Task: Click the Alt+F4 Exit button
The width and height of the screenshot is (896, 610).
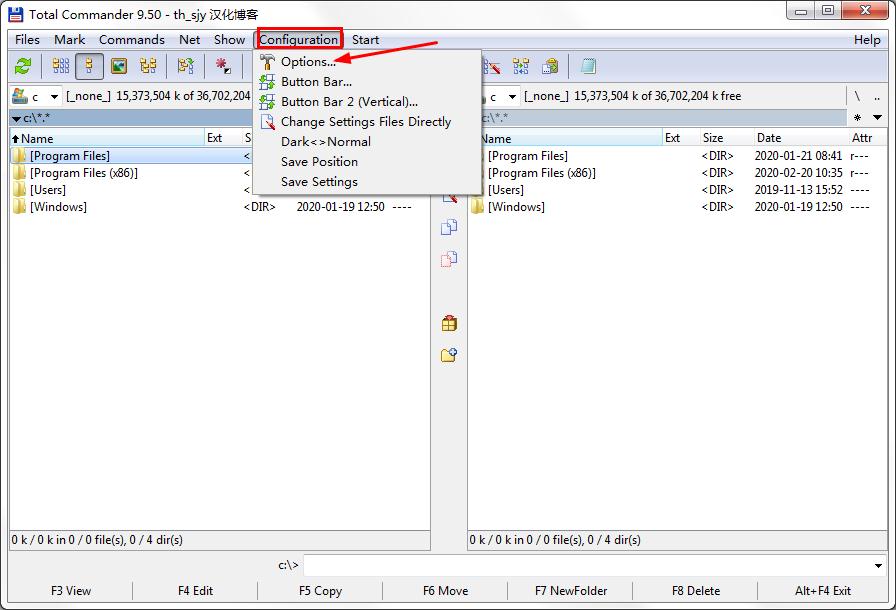Action: point(822,591)
